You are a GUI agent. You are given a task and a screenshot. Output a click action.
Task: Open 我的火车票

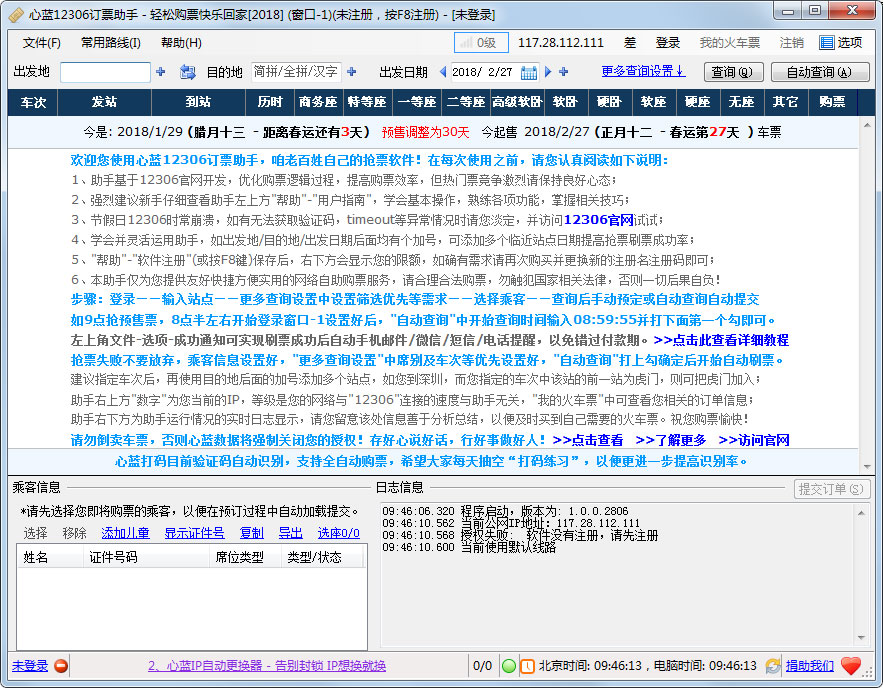[x=730, y=43]
